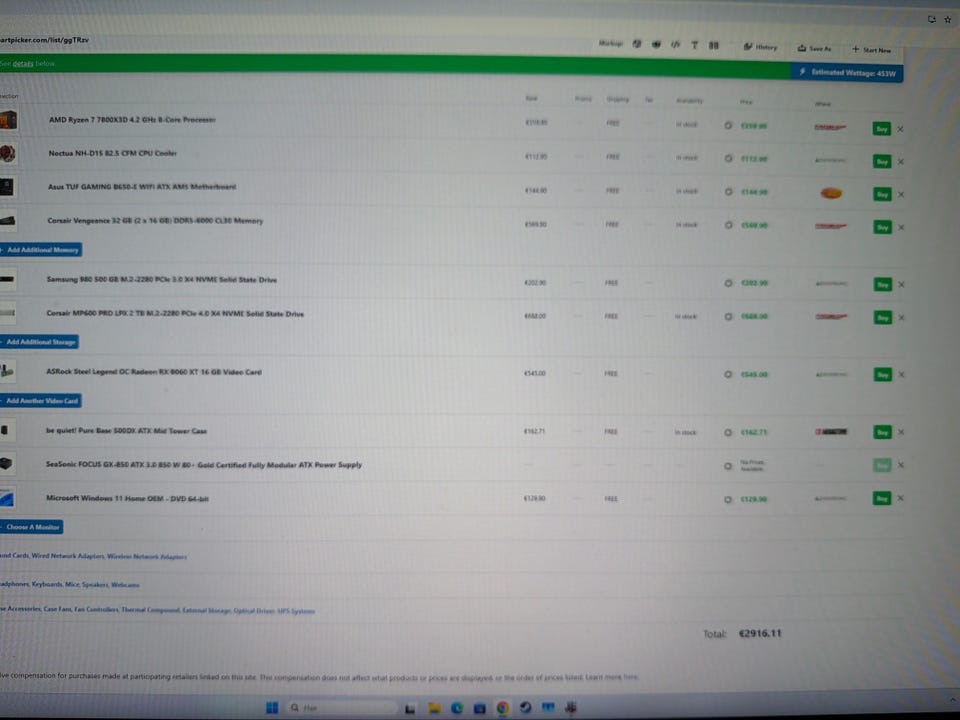Buy the be quiet! Pure Base case
Image resolution: width=960 pixels, height=720 pixels.
[x=882, y=432]
